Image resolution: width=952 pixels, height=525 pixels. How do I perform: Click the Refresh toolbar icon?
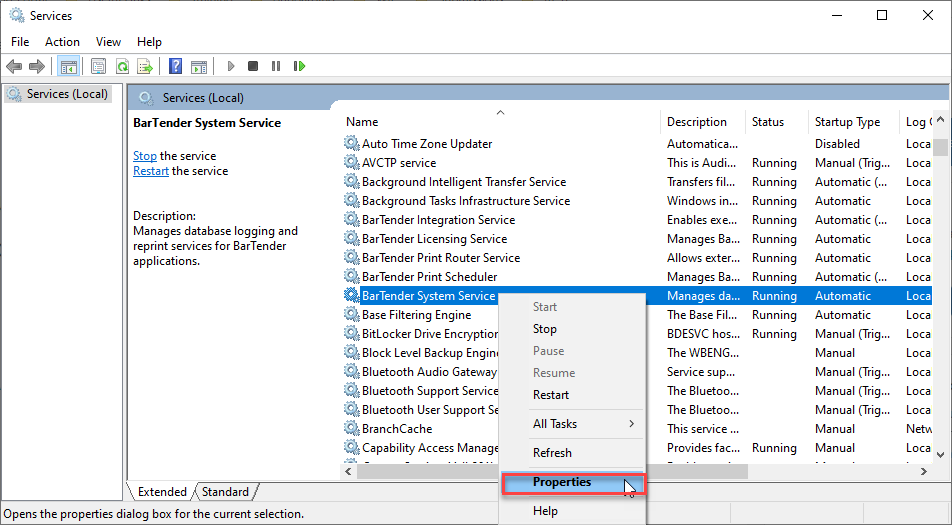click(x=123, y=66)
